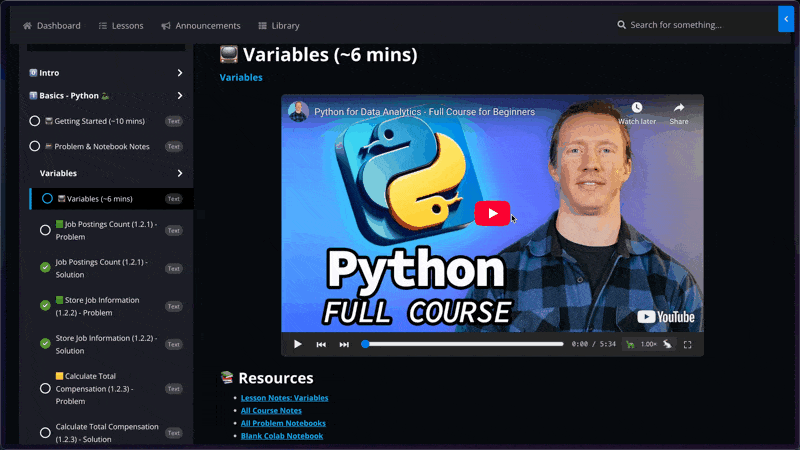Click the video progress seek bar
The image size is (800, 450).
pyautogui.click(x=464, y=344)
